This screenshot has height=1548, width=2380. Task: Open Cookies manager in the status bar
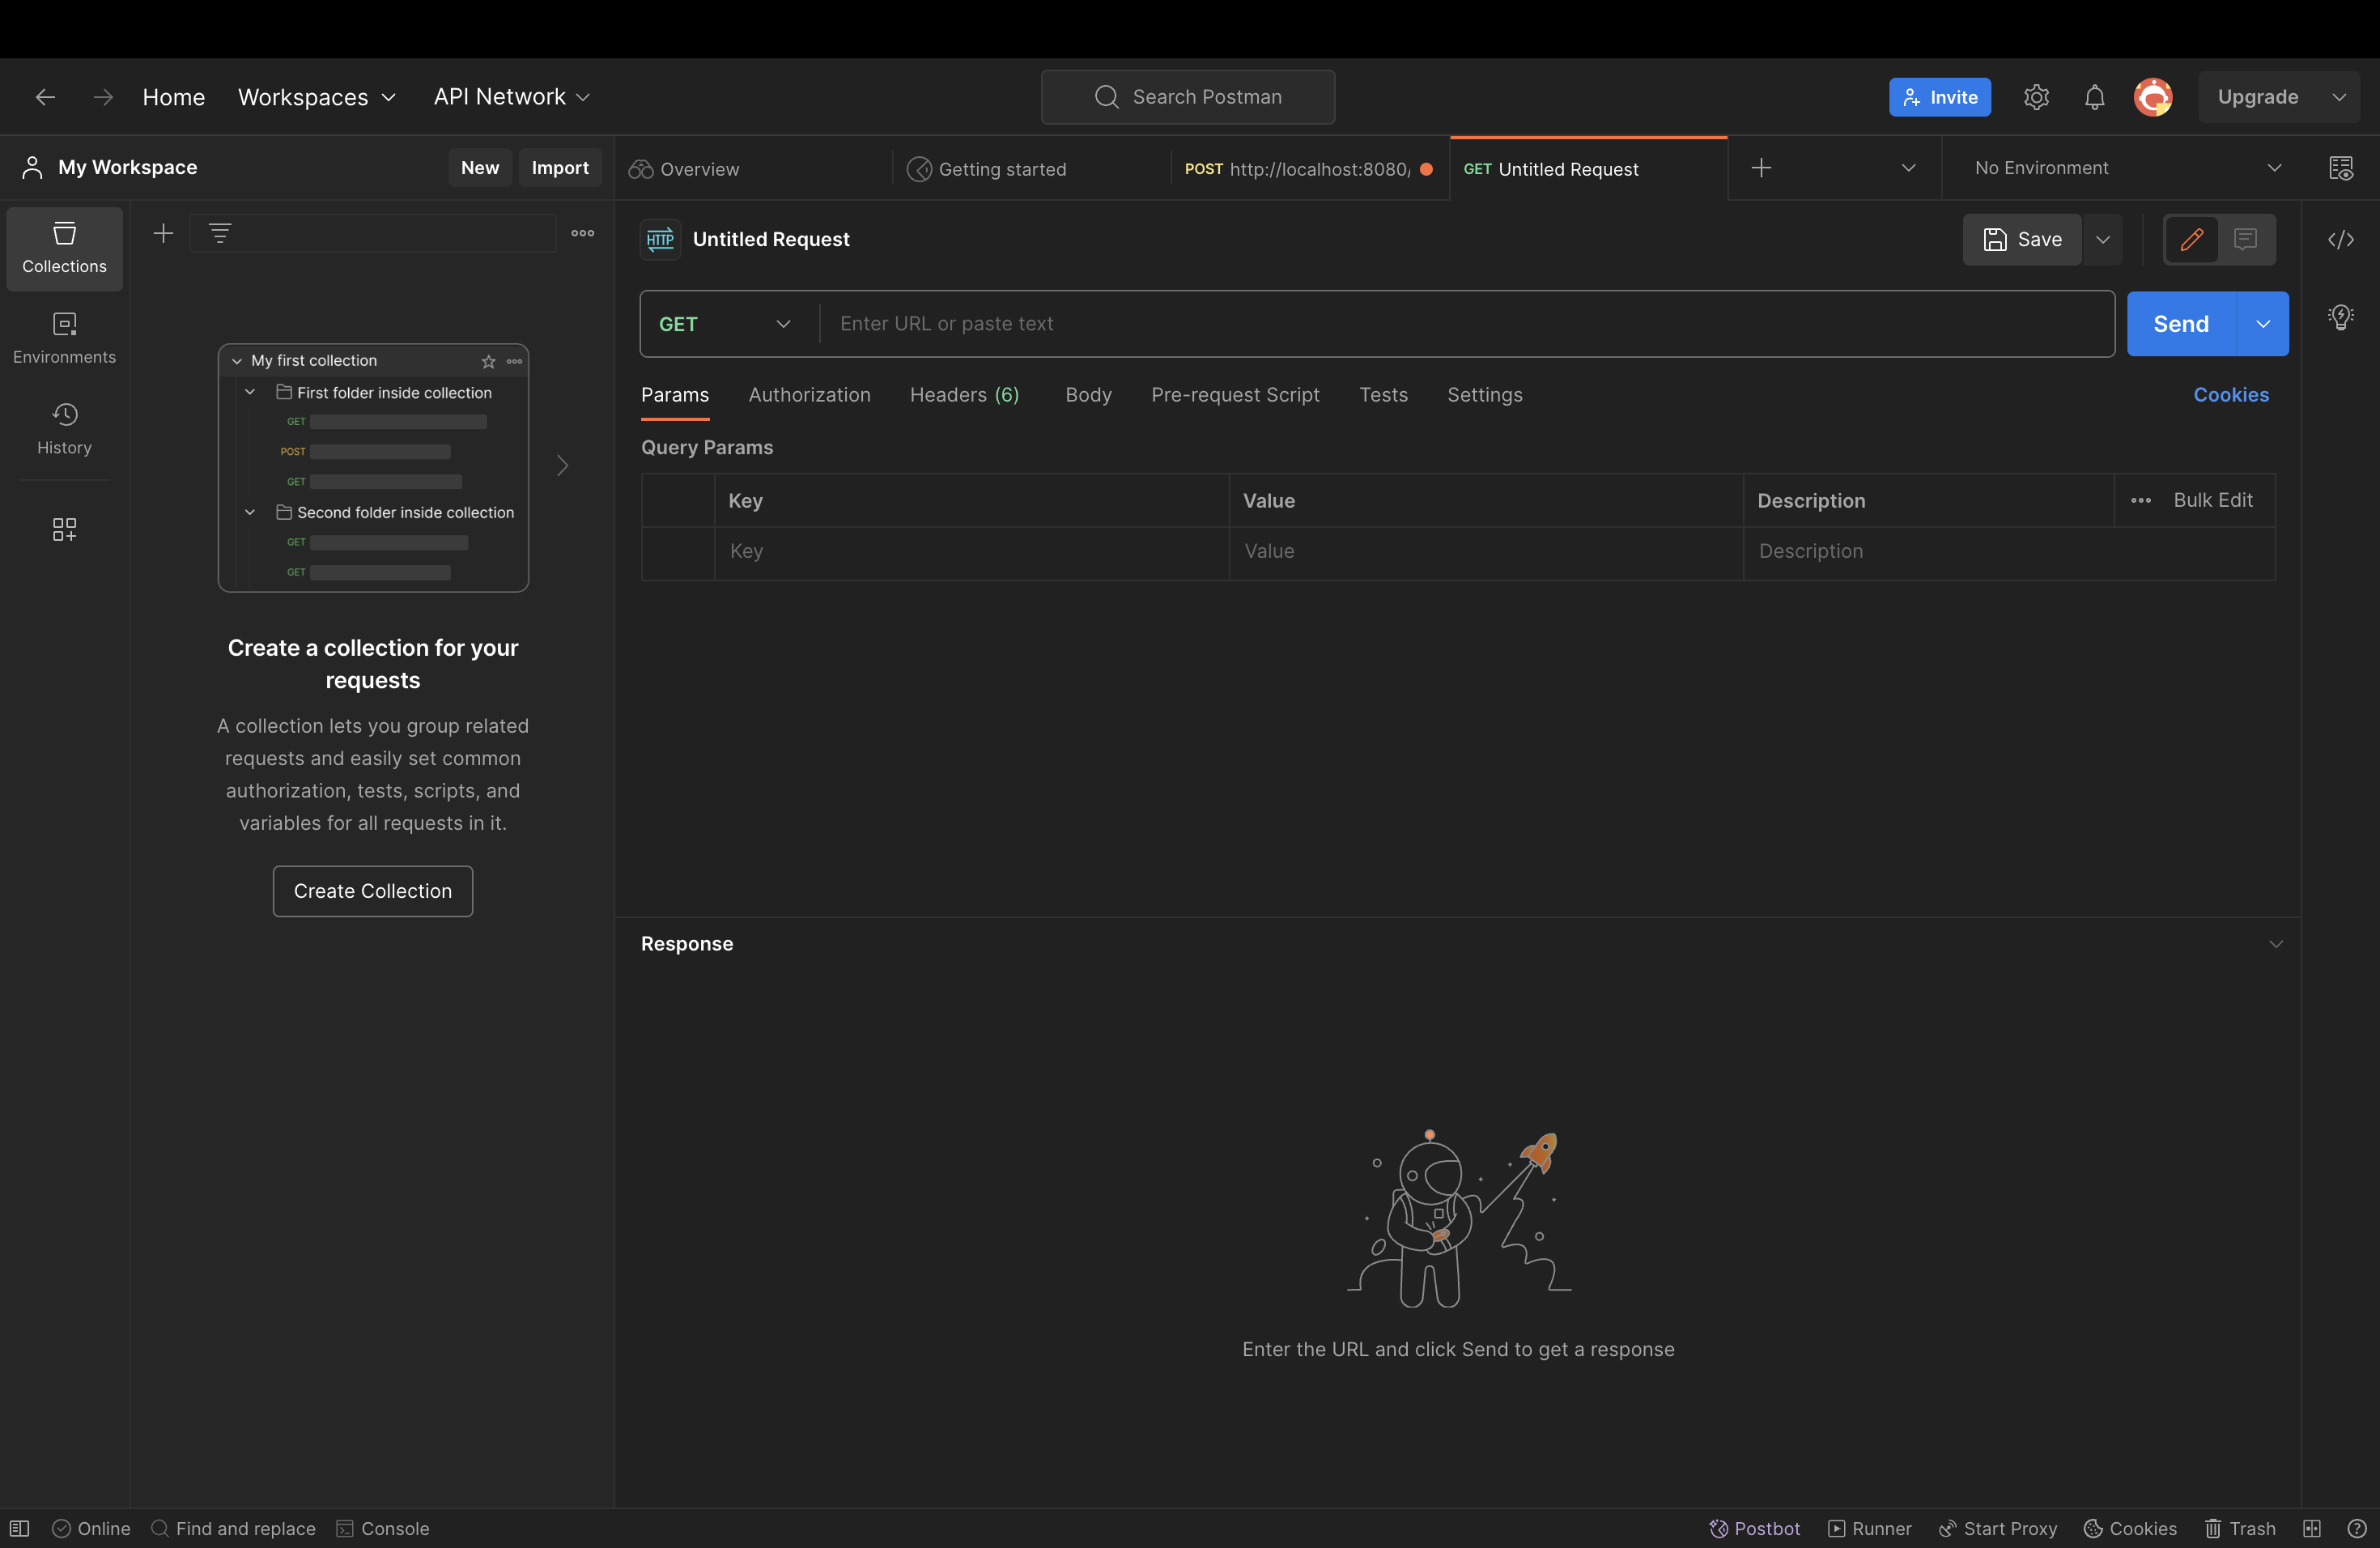point(2130,1528)
